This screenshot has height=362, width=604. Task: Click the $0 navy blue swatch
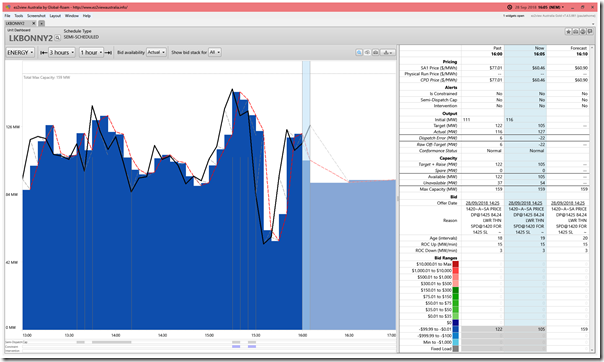[x=455, y=323]
